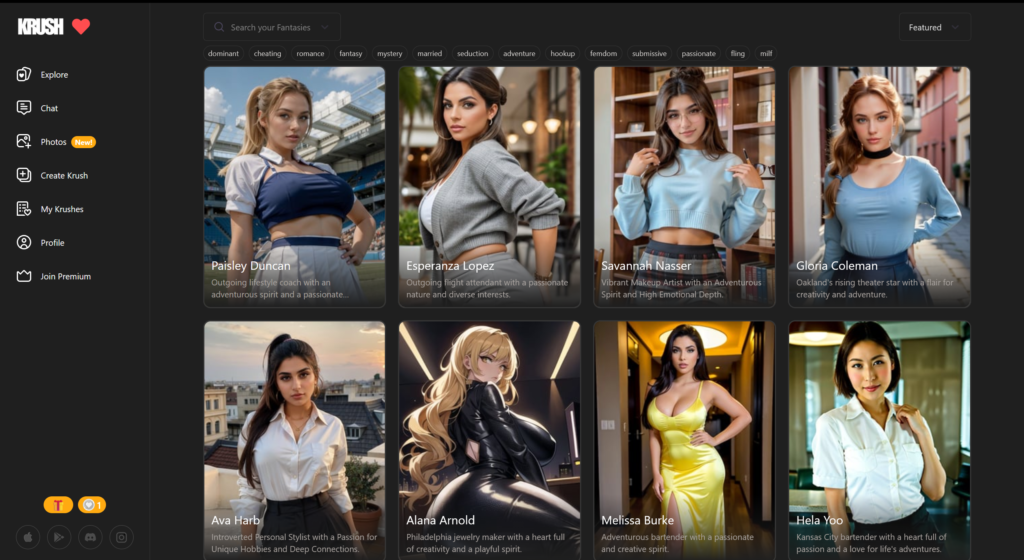Click the red heart logo icon
This screenshot has height=560, width=1024.
point(81,27)
